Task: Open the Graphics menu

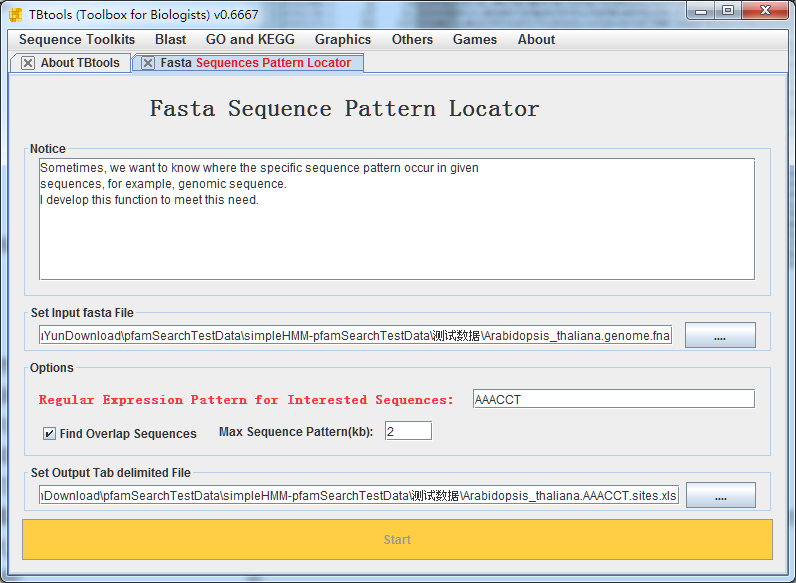Action: click(x=343, y=40)
